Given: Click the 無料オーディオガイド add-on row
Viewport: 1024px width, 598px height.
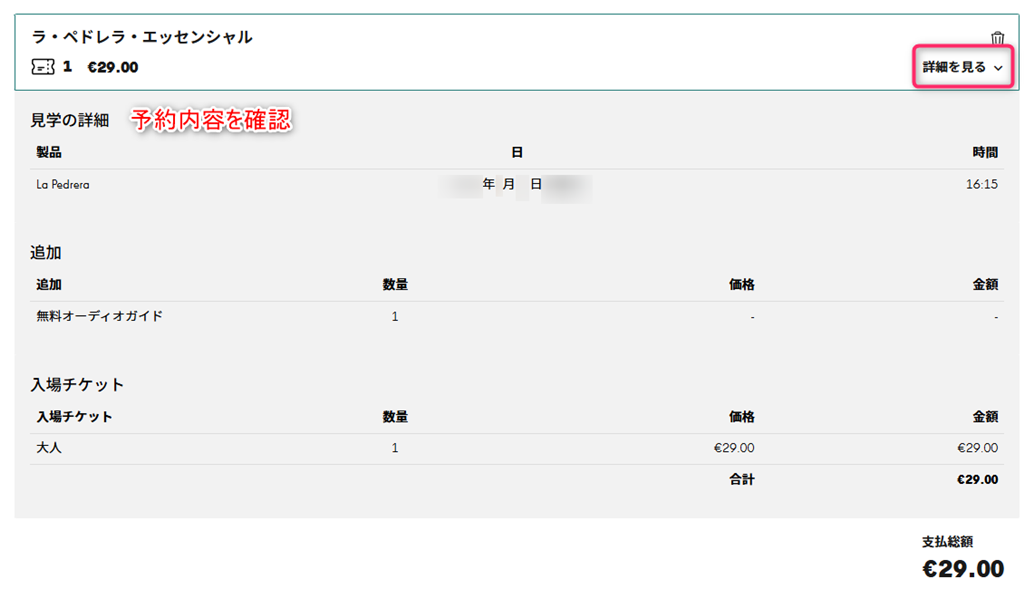Looking at the screenshot, I should 99,317.
